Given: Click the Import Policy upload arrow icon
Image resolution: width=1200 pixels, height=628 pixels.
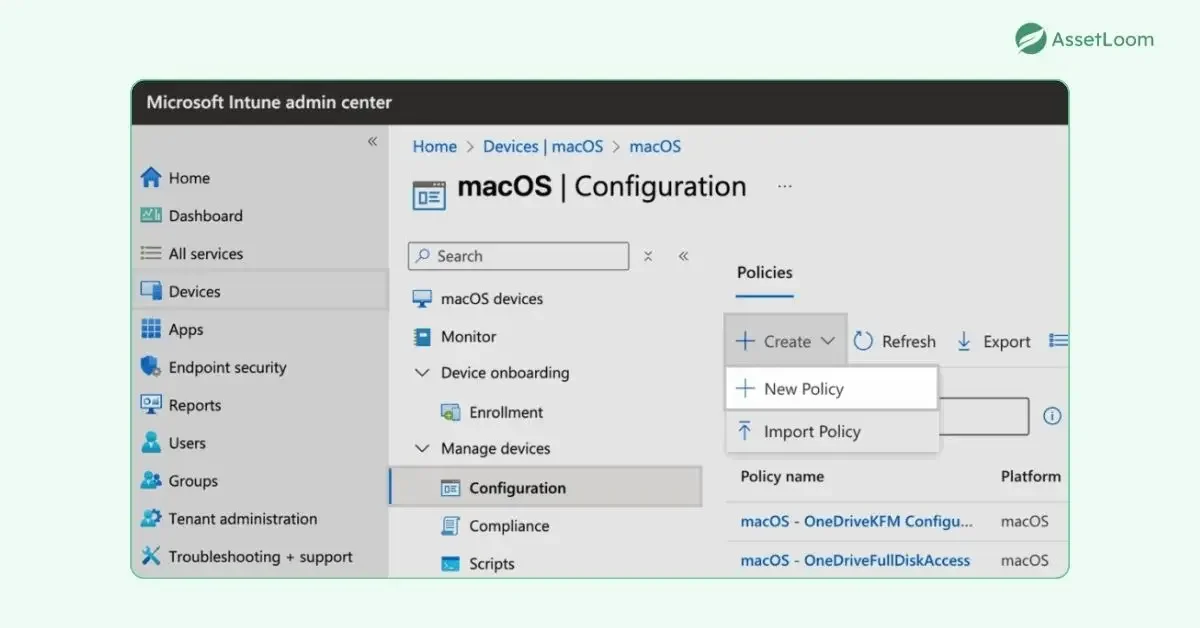Looking at the screenshot, I should click(745, 431).
